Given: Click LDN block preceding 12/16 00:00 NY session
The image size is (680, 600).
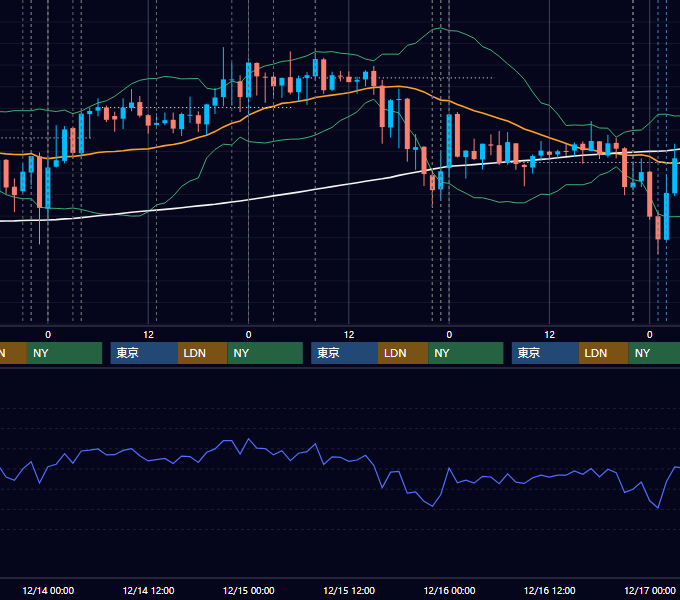Looking at the screenshot, I should tap(403, 353).
